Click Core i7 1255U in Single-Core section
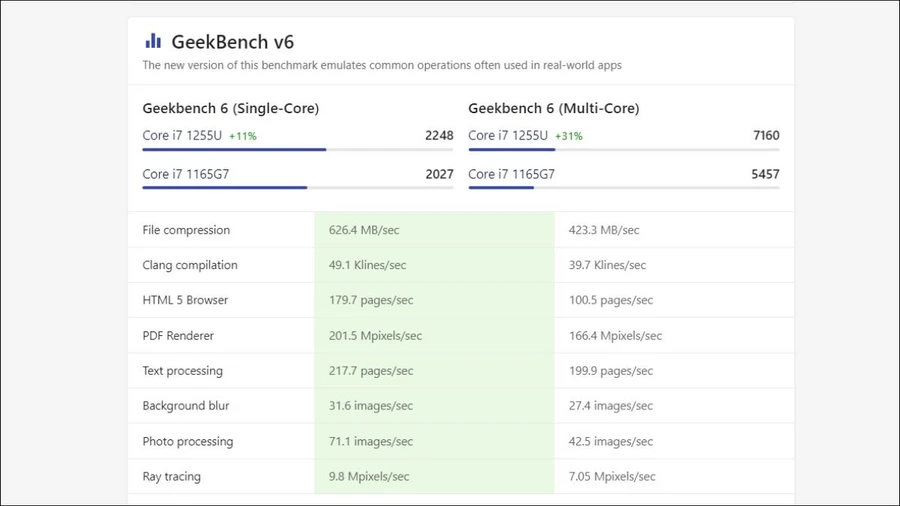Screen dimensions: 900x506 [182, 135]
